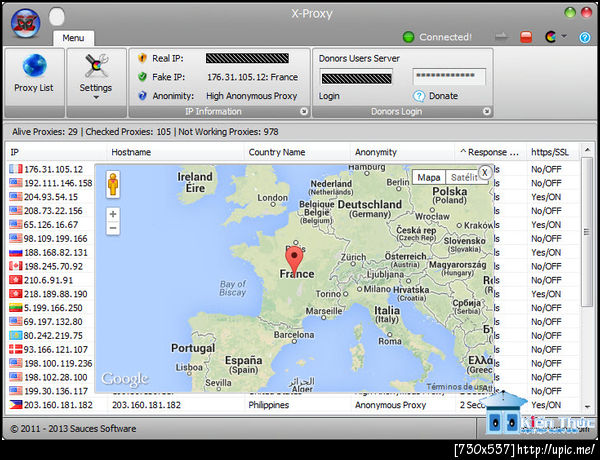The image size is (600, 460).
Task: Switch to the Menu ribbon tab
Action: pyautogui.click(x=73, y=38)
